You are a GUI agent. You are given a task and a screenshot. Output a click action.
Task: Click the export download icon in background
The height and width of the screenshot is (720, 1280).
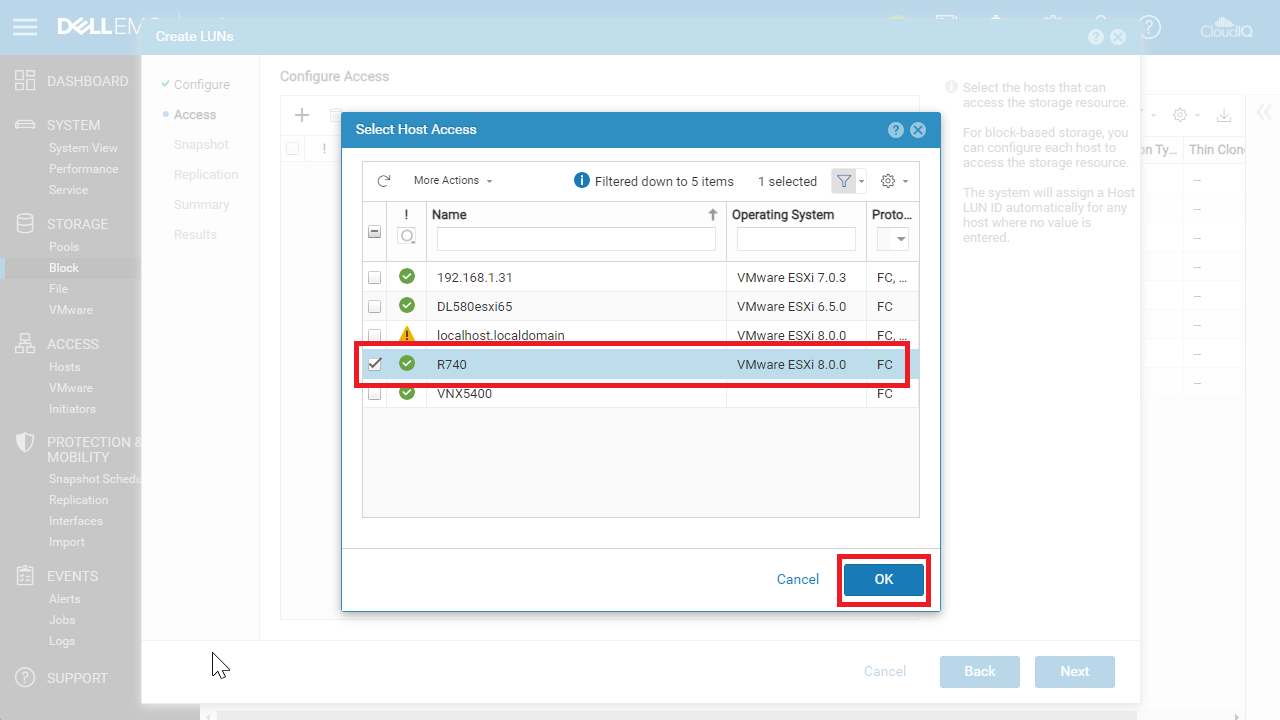(1223, 115)
